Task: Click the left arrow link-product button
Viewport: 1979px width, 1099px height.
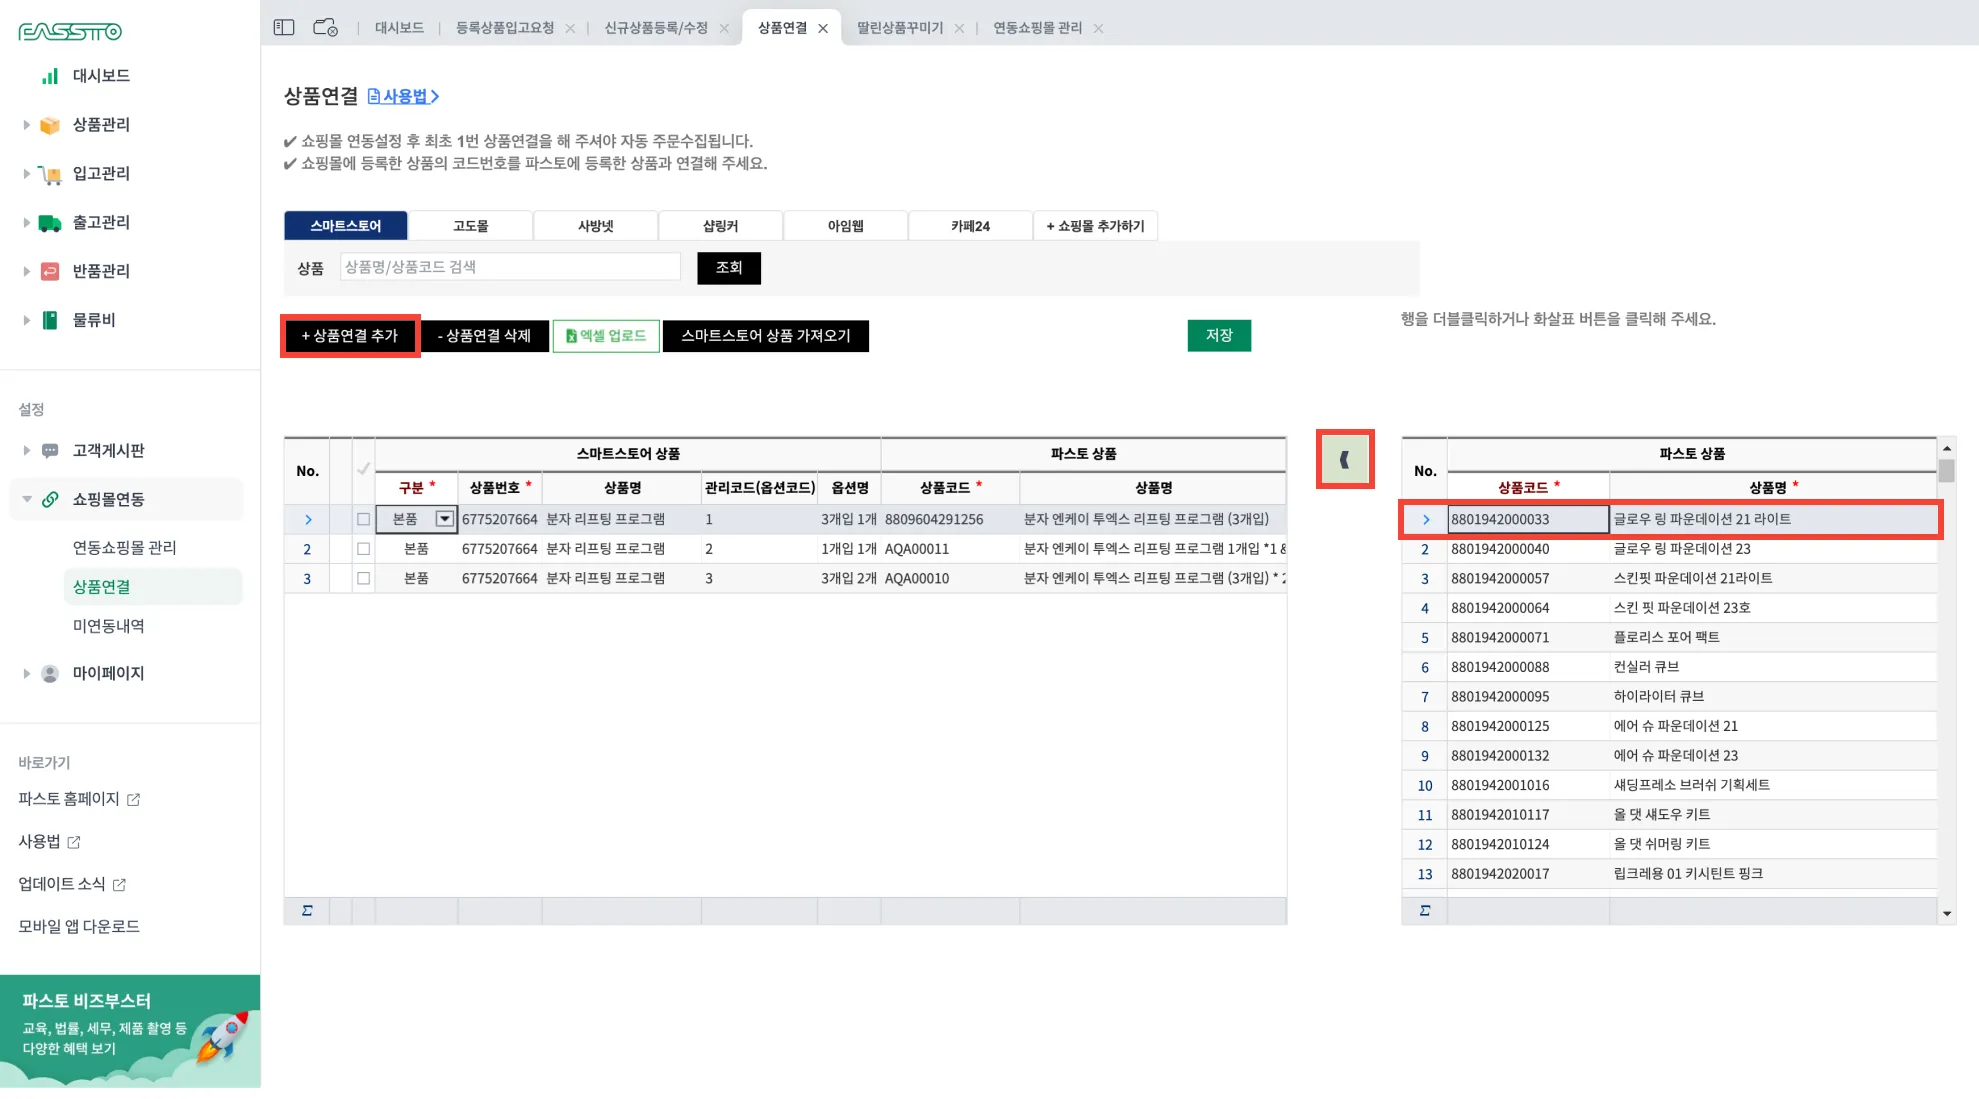Action: (x=1344, y=460)
